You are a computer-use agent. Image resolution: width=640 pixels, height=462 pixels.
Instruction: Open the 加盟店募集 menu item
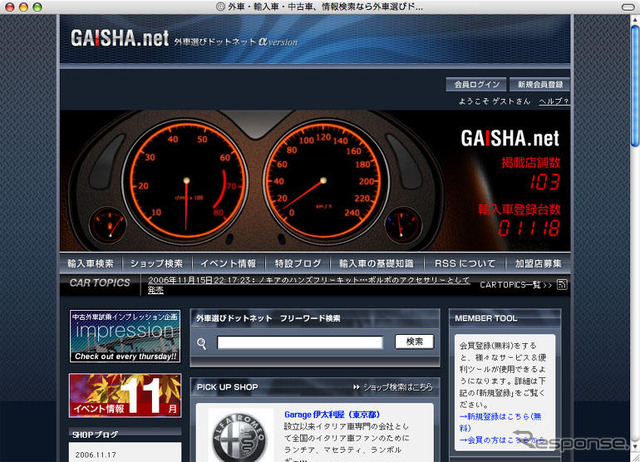tap(538, 264)
